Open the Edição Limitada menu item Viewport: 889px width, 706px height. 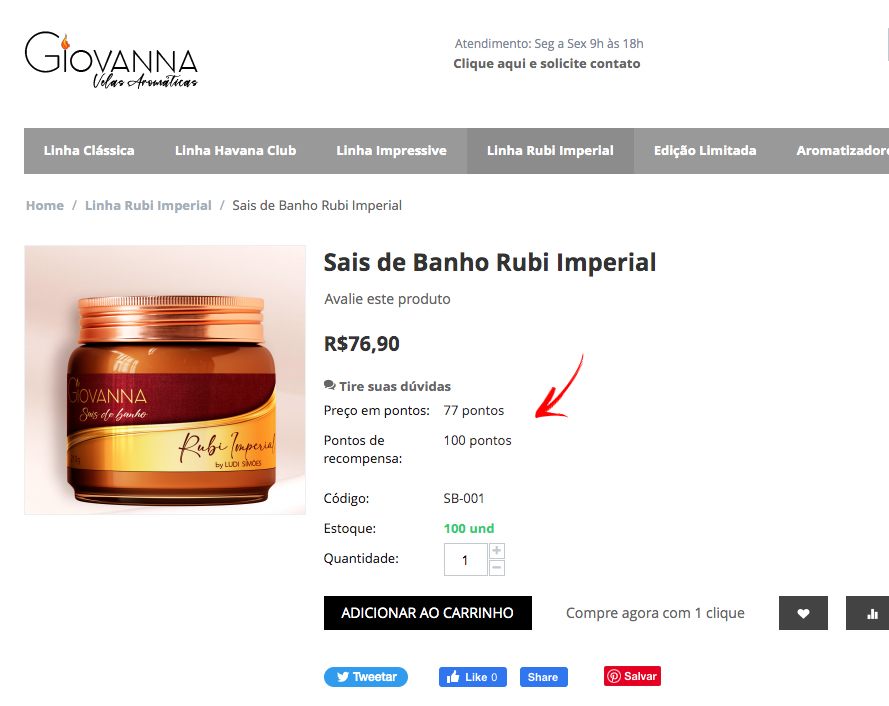pyautogui.click(x=705, y=151)
